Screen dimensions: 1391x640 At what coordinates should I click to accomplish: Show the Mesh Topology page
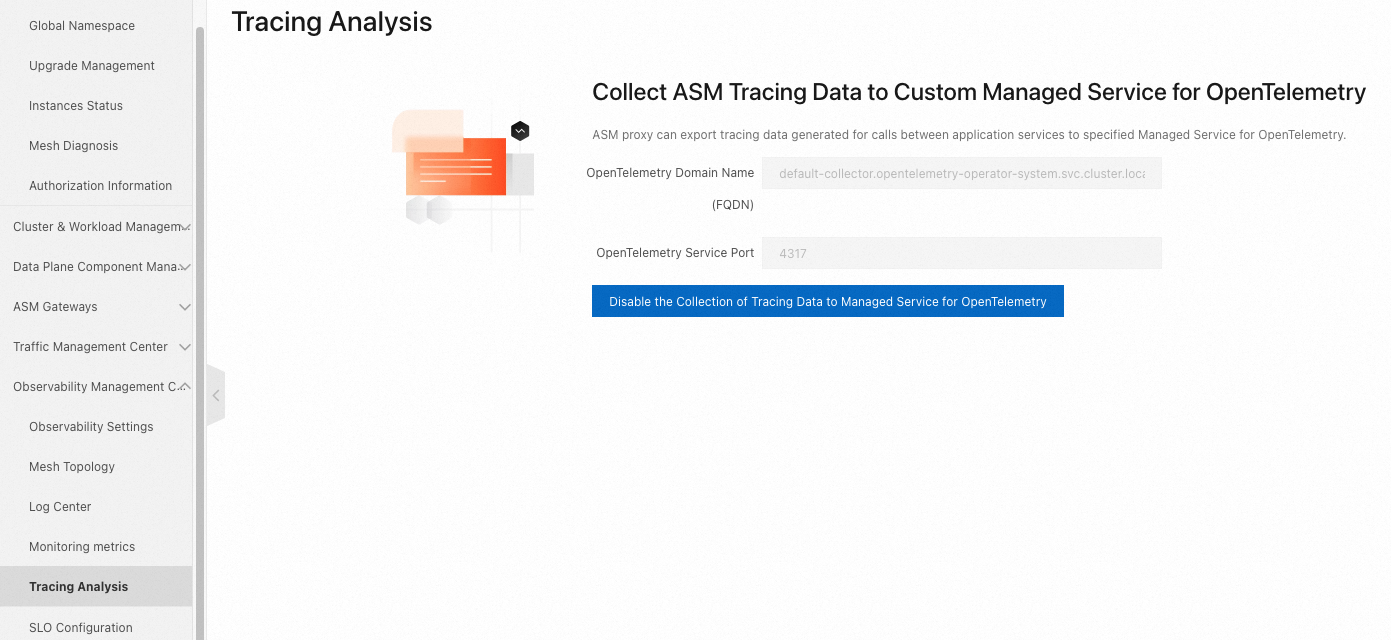click(x=72, y=467)
